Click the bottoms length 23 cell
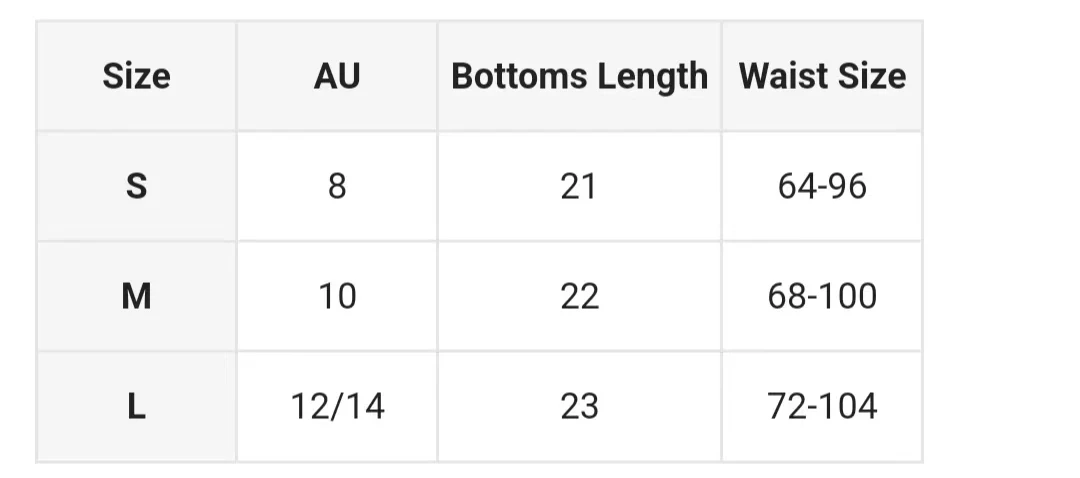Image resolution: width=1080 pixels, height=478 pixels. pos(579,406)
